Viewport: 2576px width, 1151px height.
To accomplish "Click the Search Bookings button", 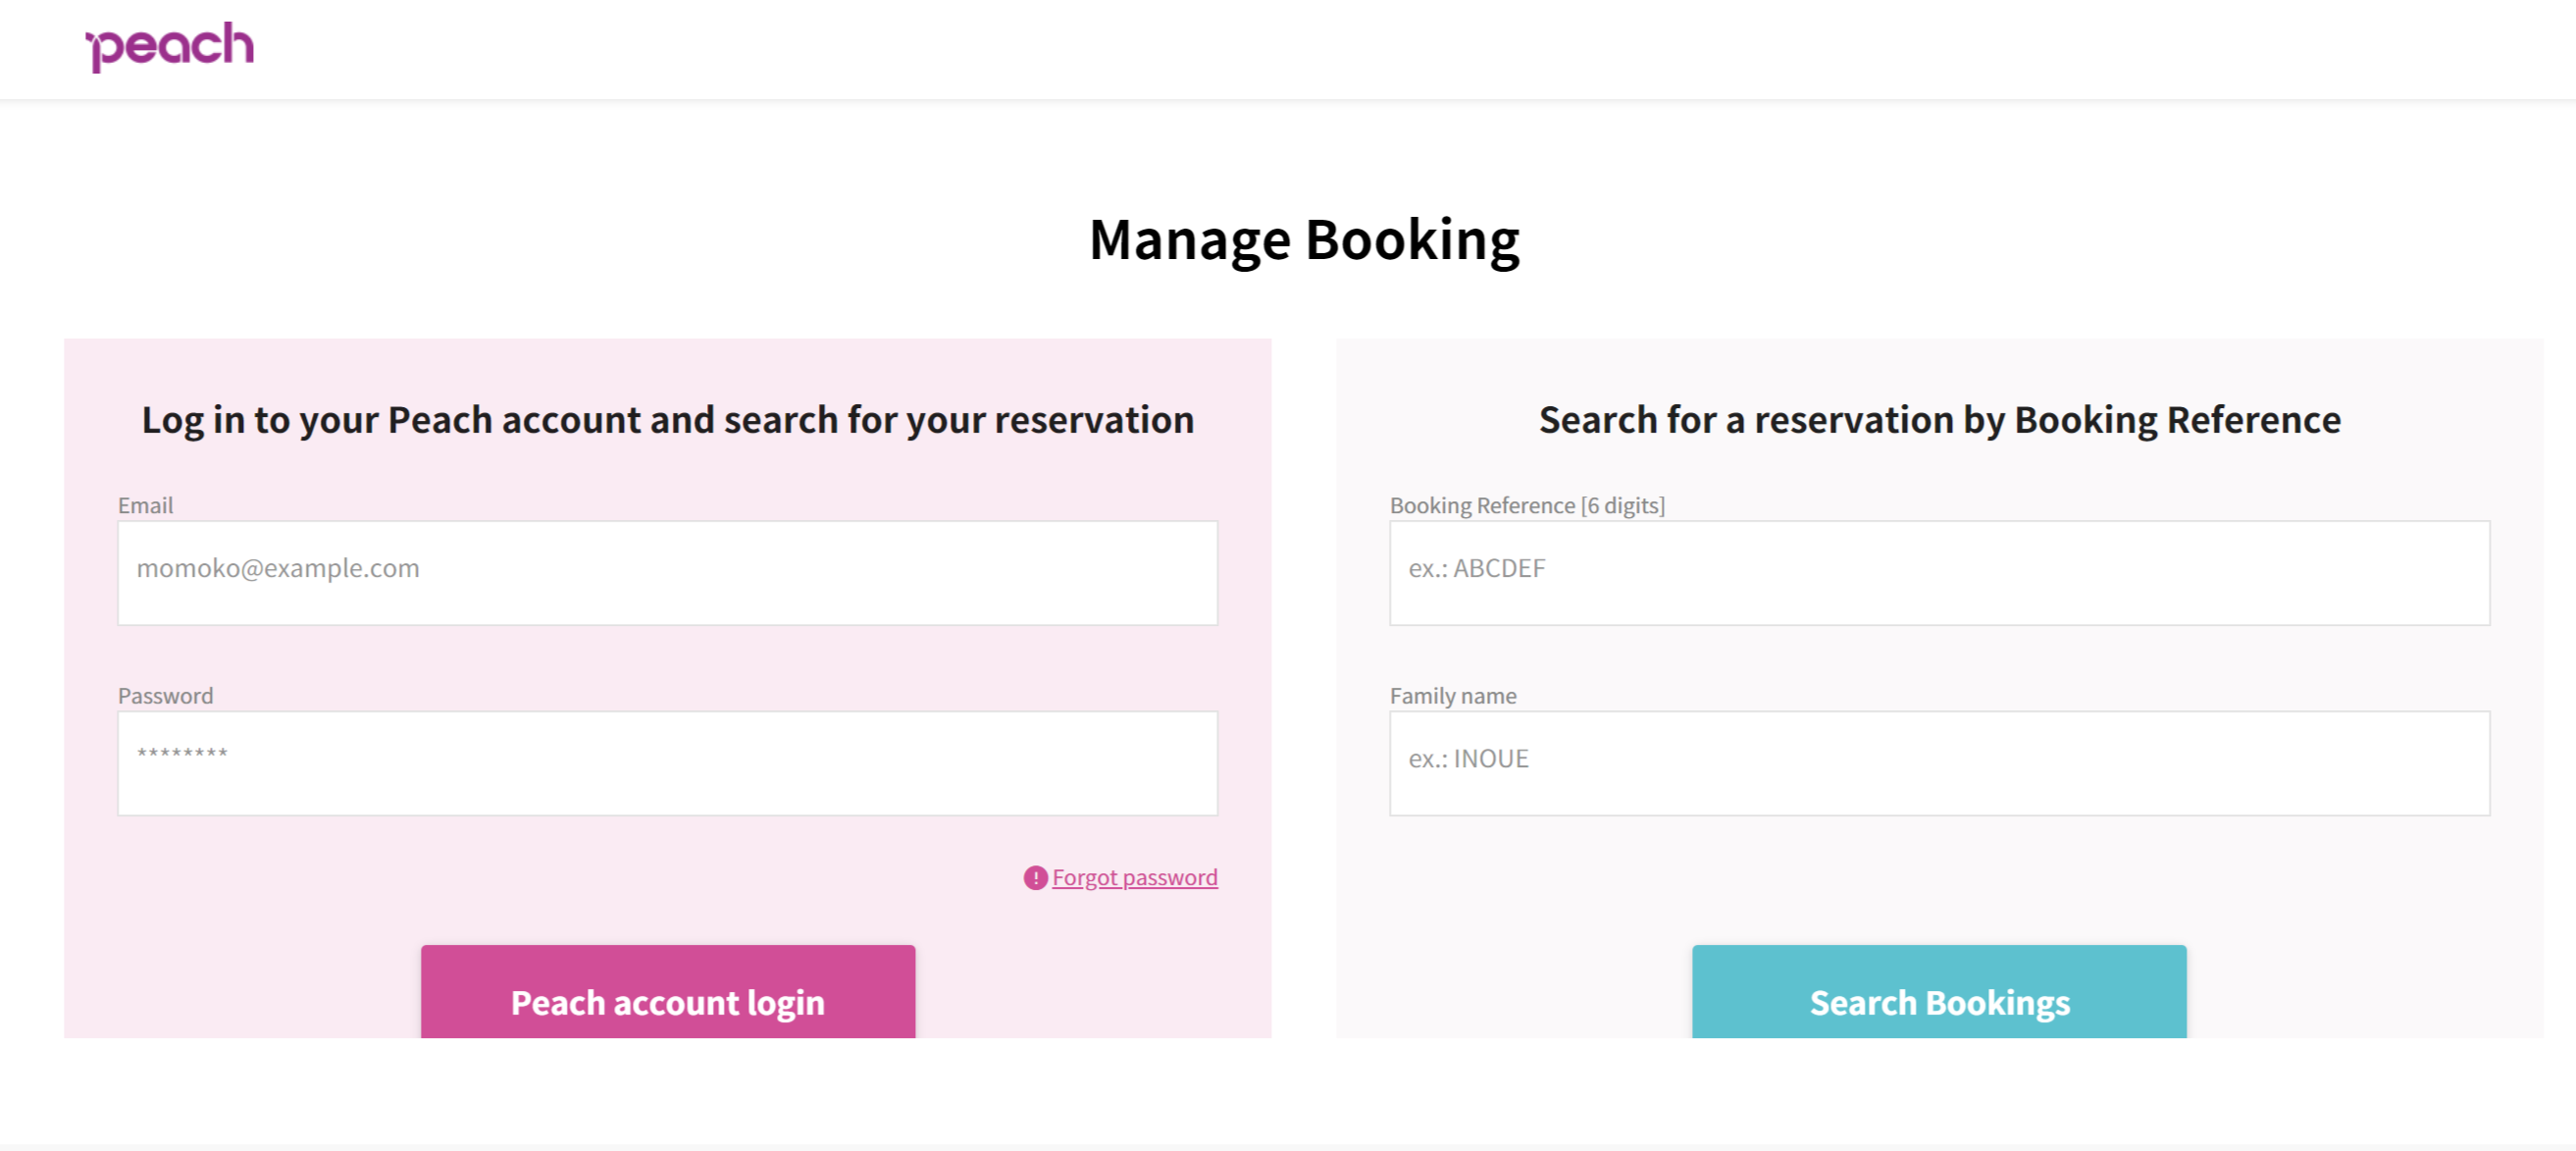I will coord(1939,991).
